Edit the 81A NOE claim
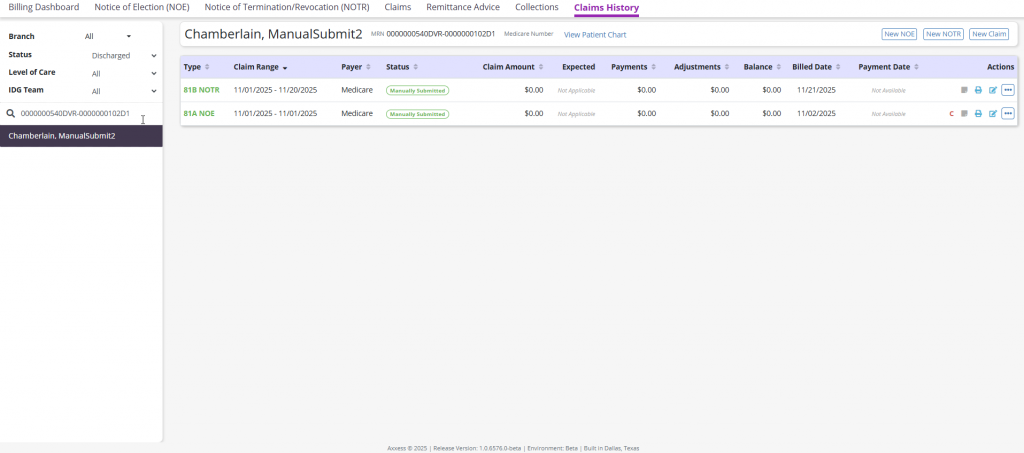The image size is (1024, 453). click(993, 114)
